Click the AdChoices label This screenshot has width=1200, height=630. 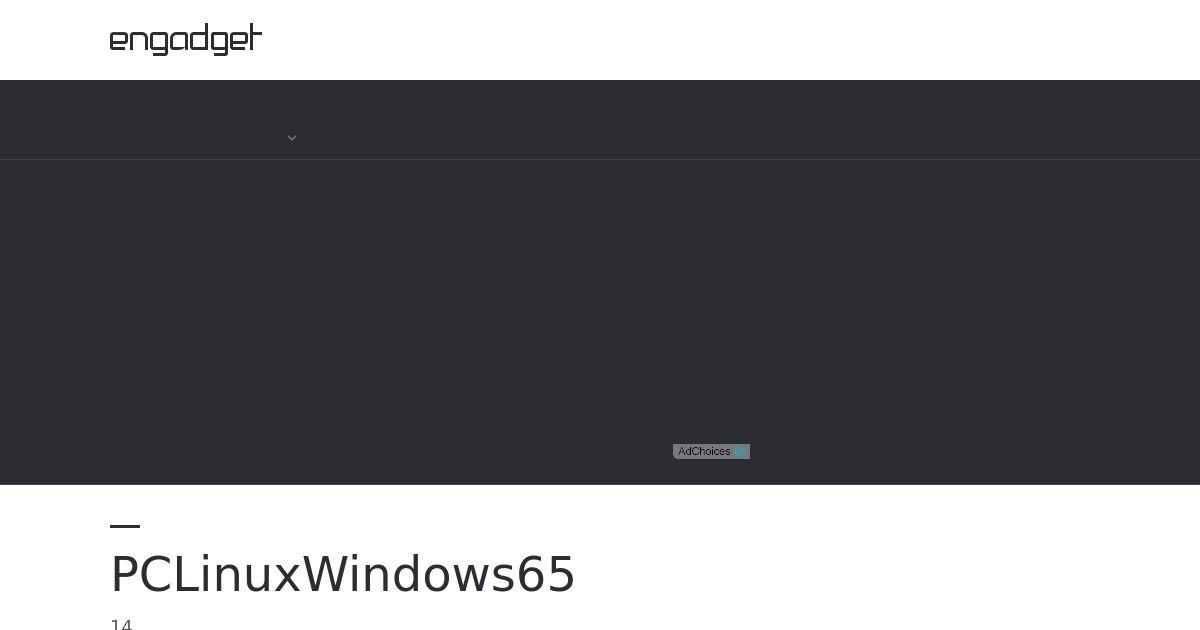click(x=704, y=452)
